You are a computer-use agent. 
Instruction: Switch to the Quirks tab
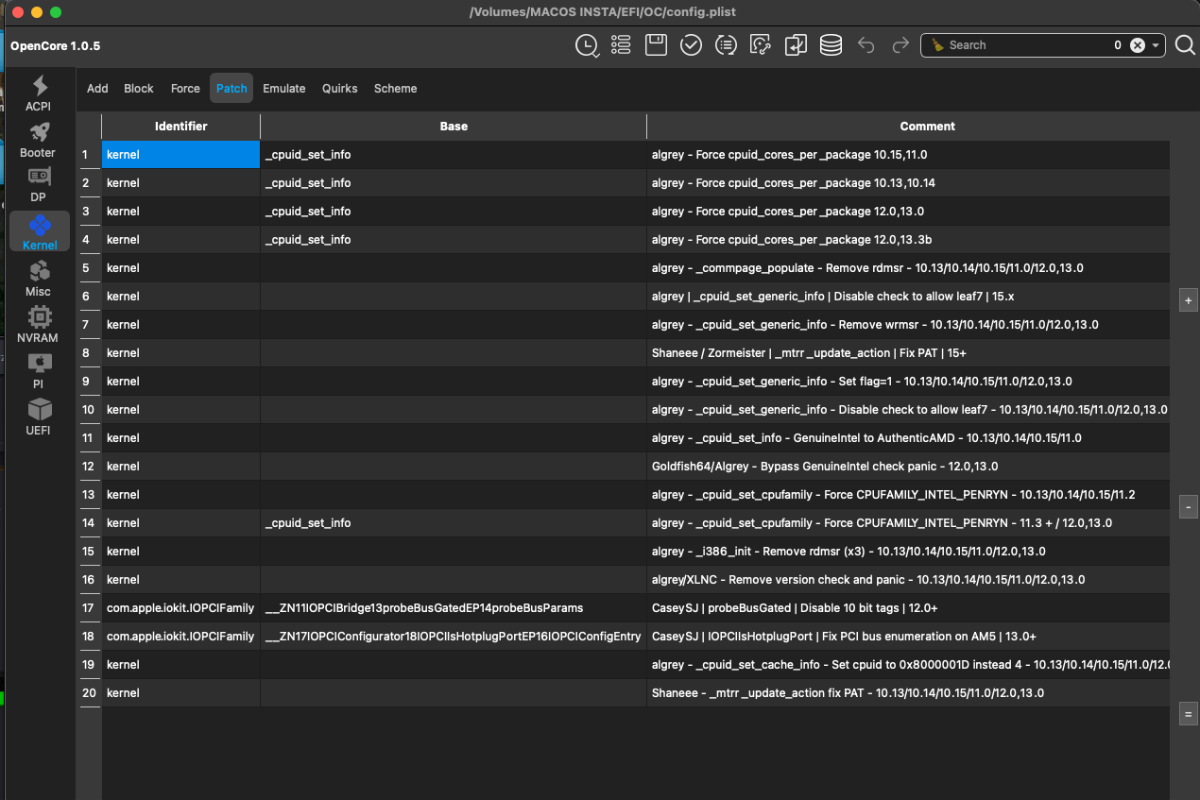pos(339,88)
